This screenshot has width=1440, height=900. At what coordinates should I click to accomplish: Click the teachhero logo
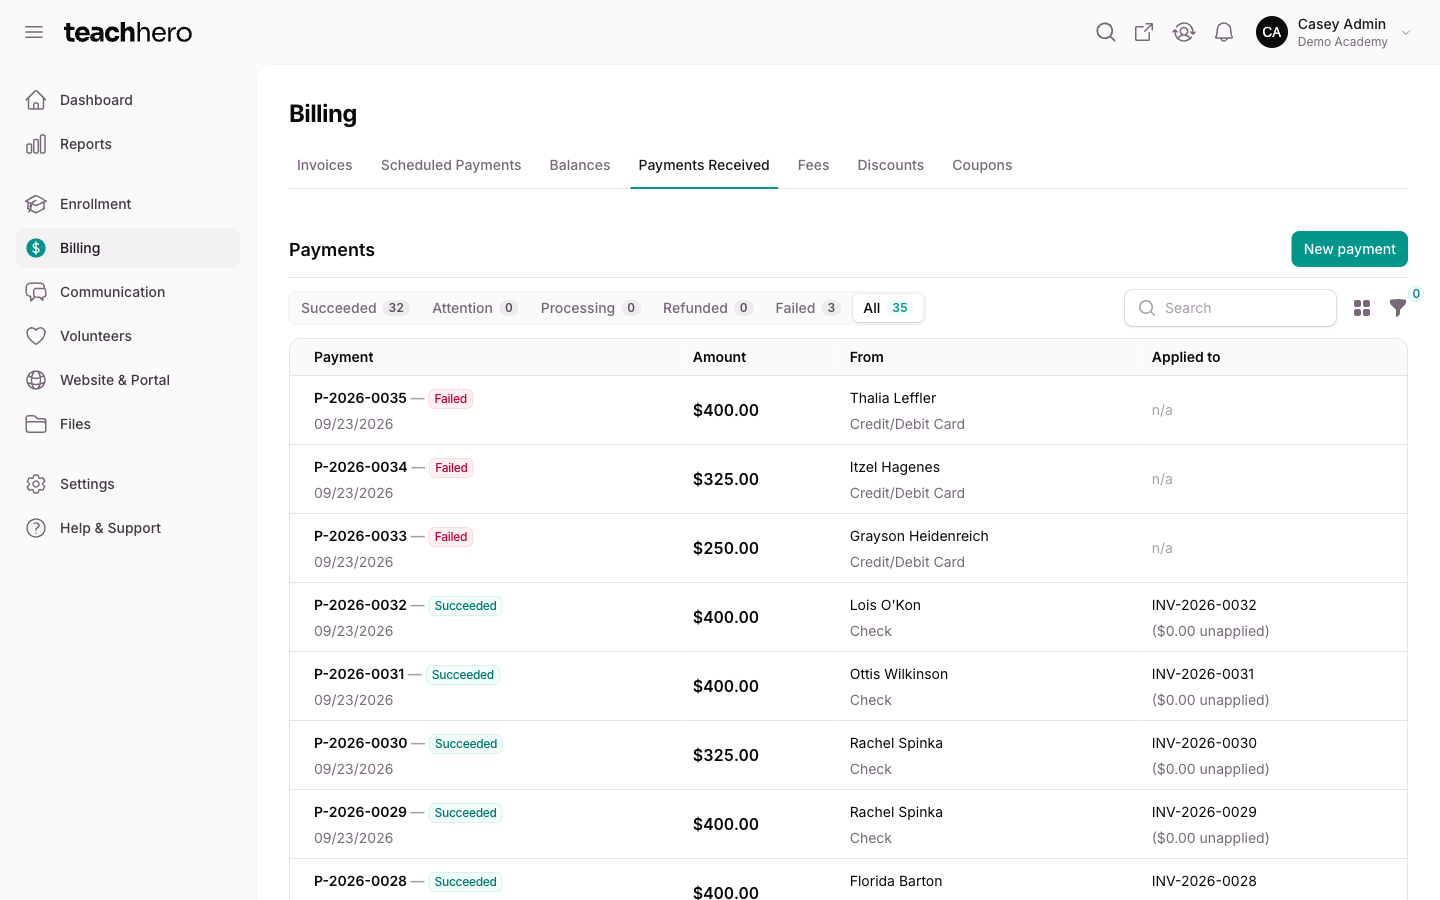click(x=128, y=32)
